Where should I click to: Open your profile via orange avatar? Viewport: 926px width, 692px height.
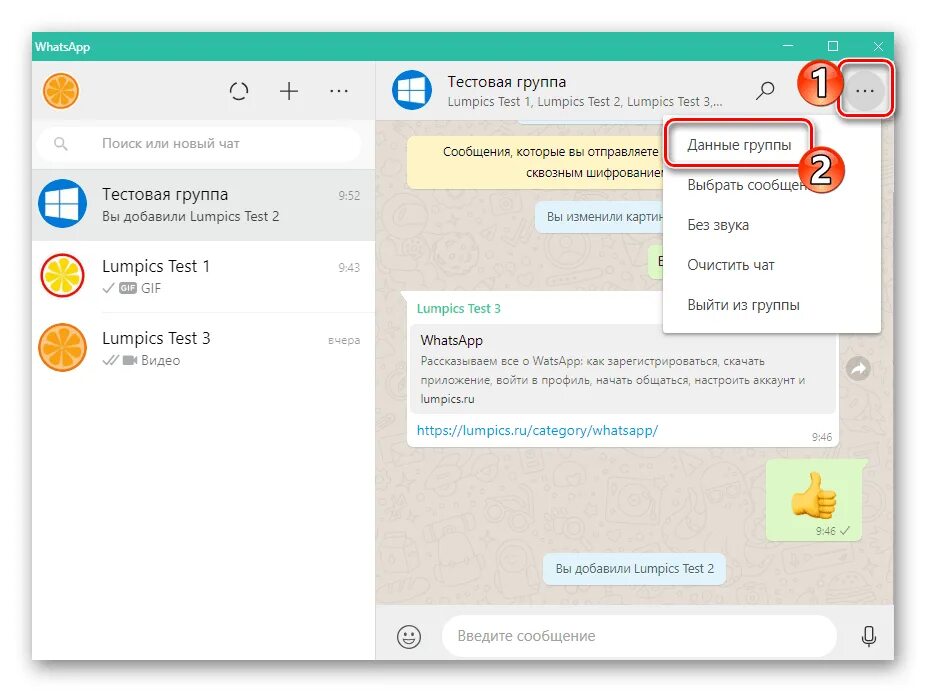point(61,91)
